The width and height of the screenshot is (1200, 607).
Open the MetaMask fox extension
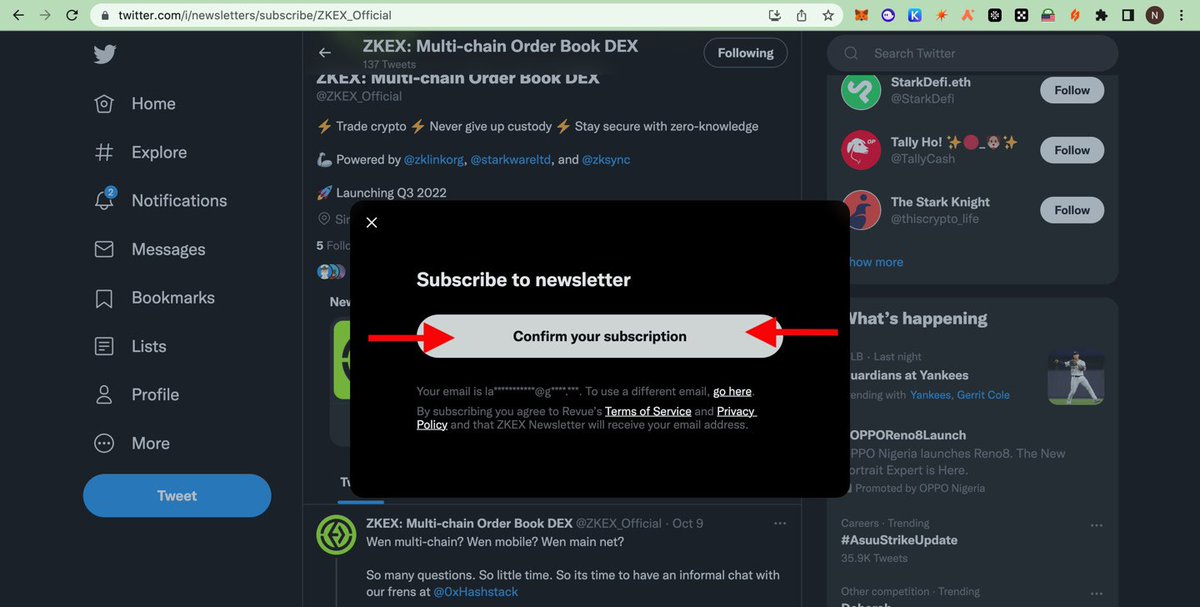click(x=862, y=15)
